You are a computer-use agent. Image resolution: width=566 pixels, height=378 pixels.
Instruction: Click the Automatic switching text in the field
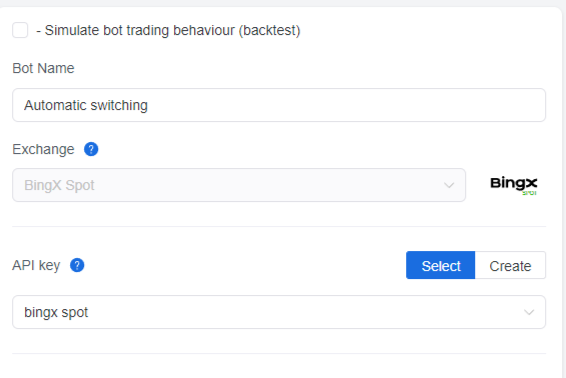click(x=86, y=105)
